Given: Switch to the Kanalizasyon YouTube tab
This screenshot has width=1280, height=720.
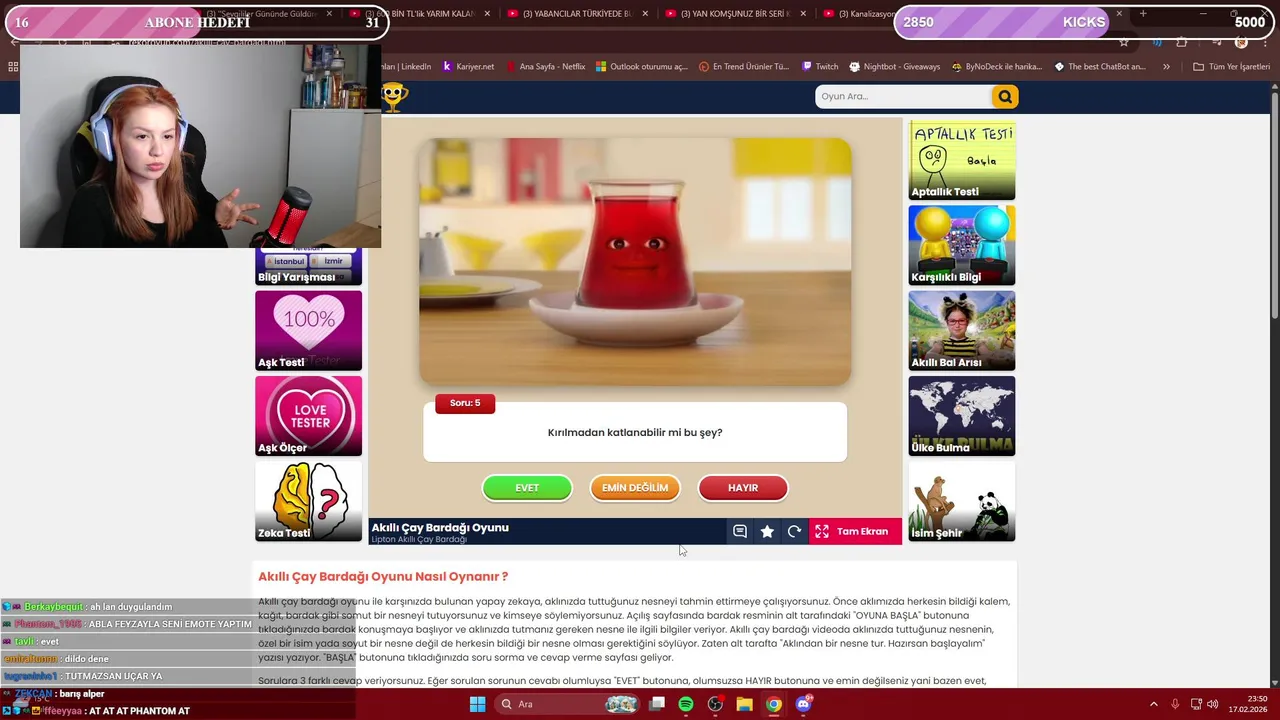Looking at the screenshot, I should point(858,14).
